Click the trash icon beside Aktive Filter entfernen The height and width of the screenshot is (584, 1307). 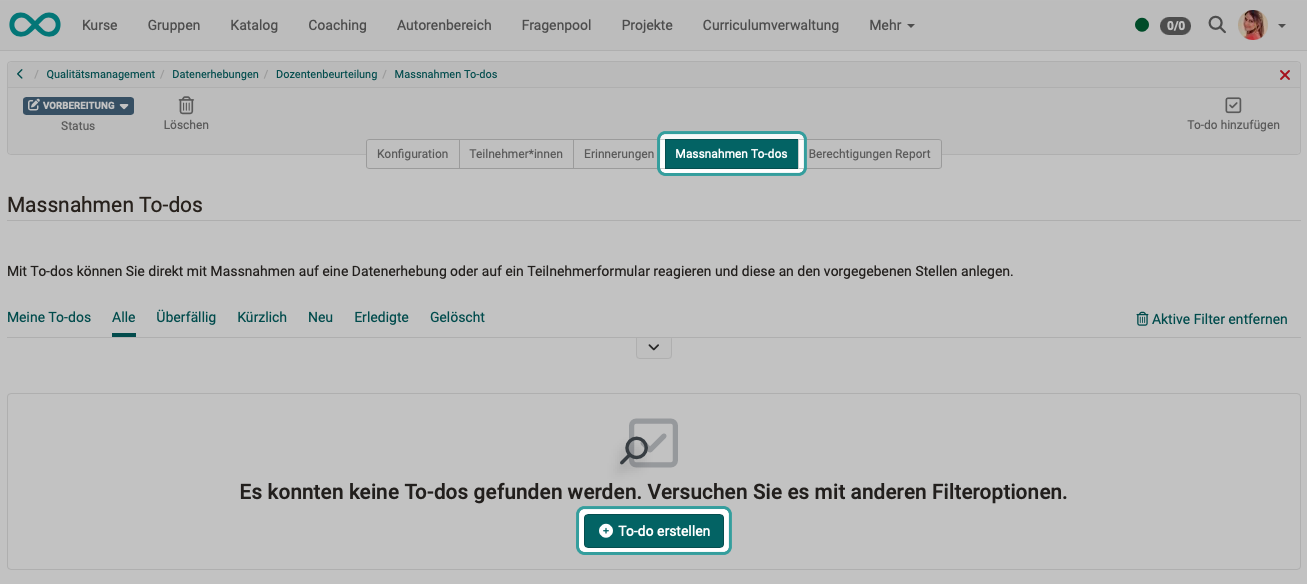(1143, 318)
